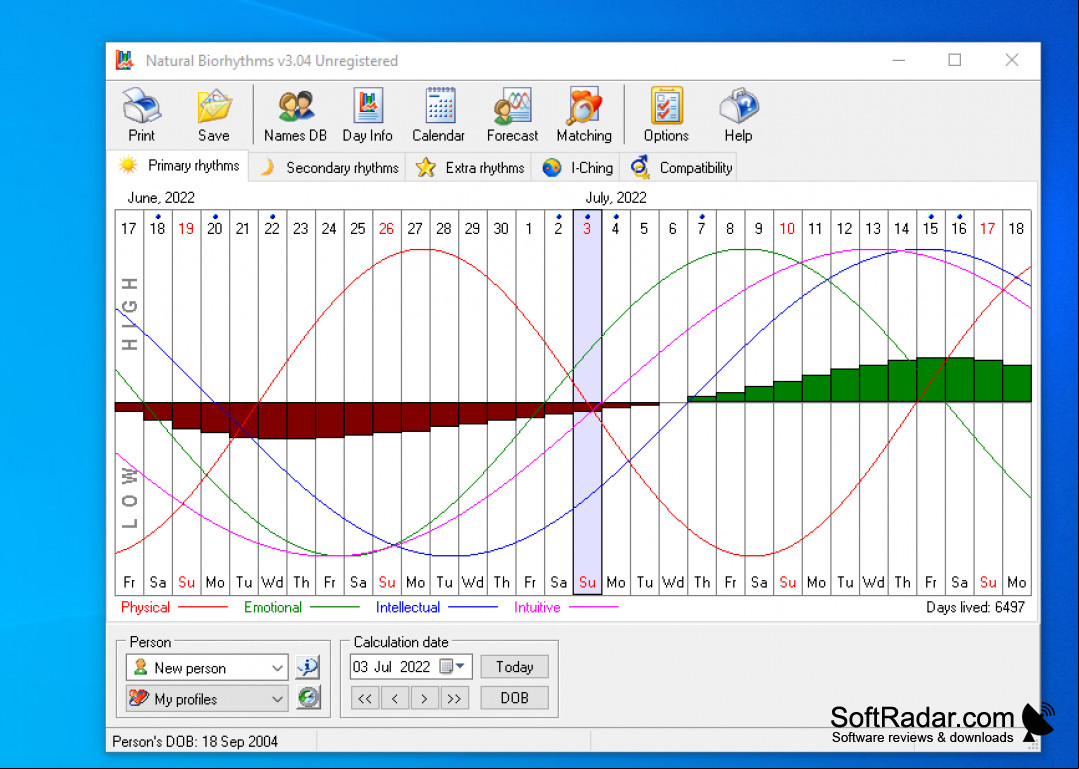Select the June 27 day column header
Screen dimensions: 1079x769
click(415, 228)
